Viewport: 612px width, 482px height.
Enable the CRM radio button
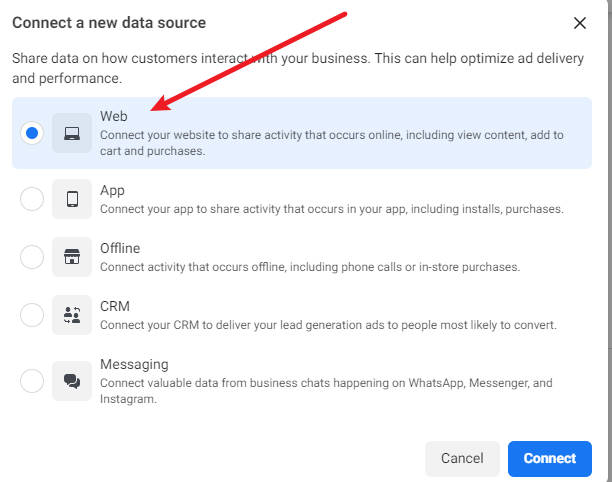(x=32, y=315)
